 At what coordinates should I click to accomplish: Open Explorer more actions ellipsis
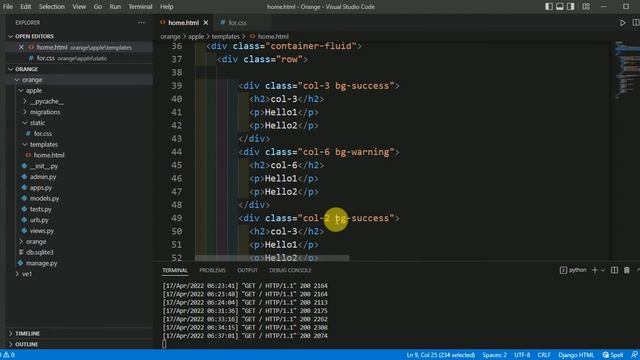tap(141, 23)
